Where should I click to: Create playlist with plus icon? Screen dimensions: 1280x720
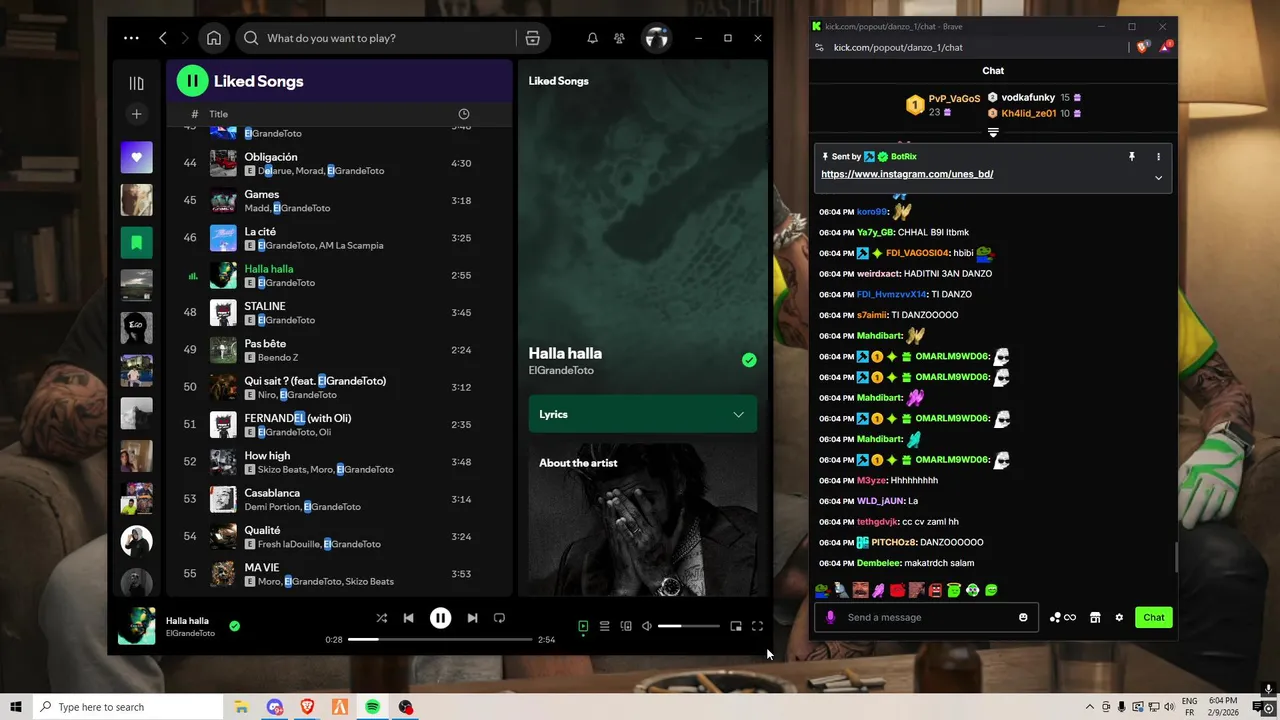pyautogui.click(x=137, y=114)
